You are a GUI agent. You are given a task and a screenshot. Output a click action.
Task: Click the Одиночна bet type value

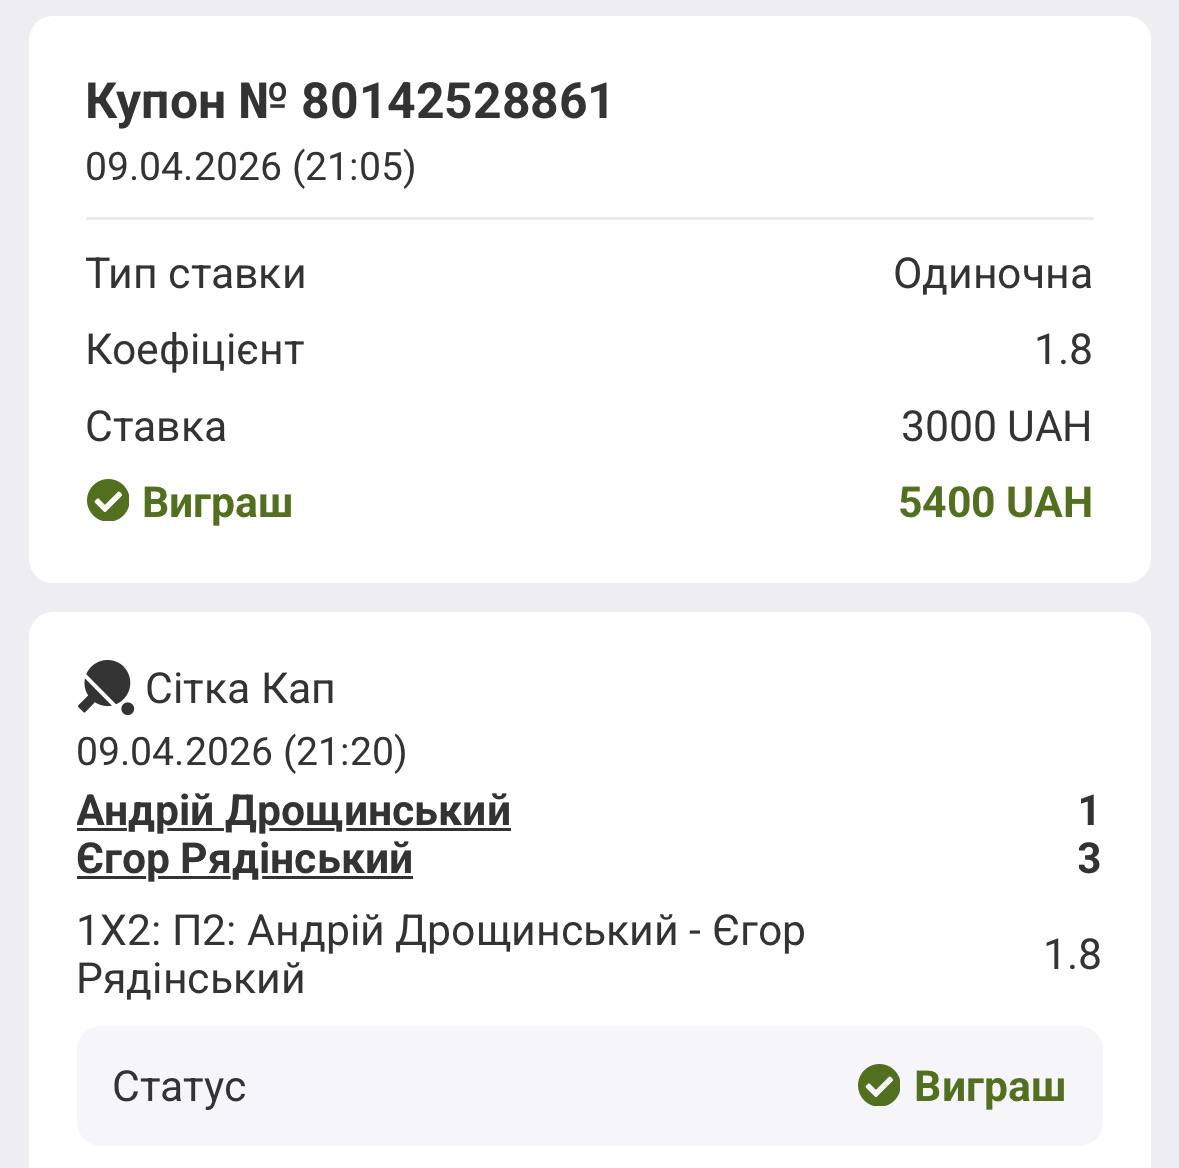(992, 274)
